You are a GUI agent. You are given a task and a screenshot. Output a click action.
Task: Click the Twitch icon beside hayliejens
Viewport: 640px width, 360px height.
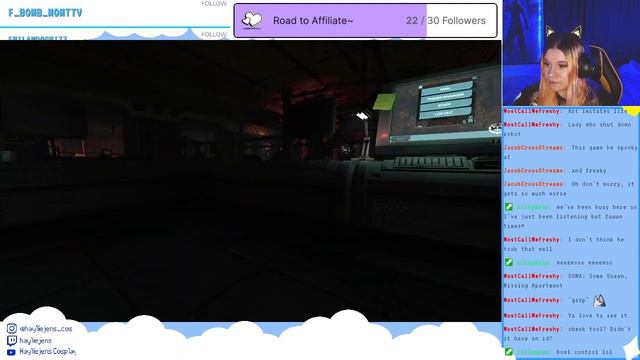point(12,340)
